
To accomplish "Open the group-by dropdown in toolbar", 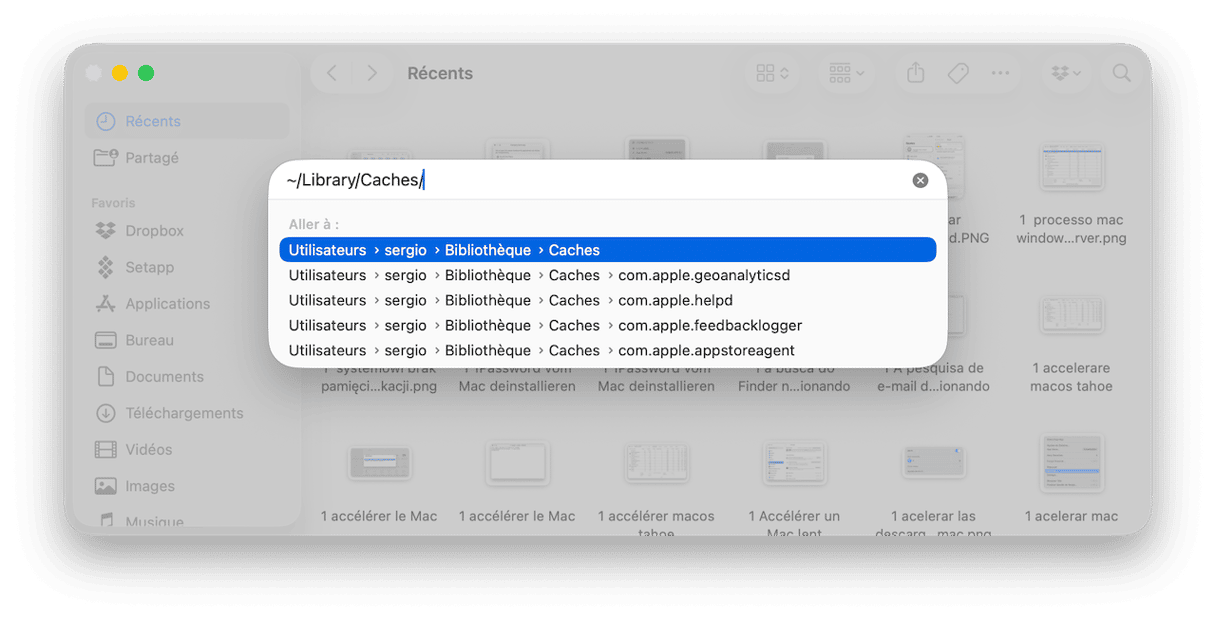I will point(846,73).
